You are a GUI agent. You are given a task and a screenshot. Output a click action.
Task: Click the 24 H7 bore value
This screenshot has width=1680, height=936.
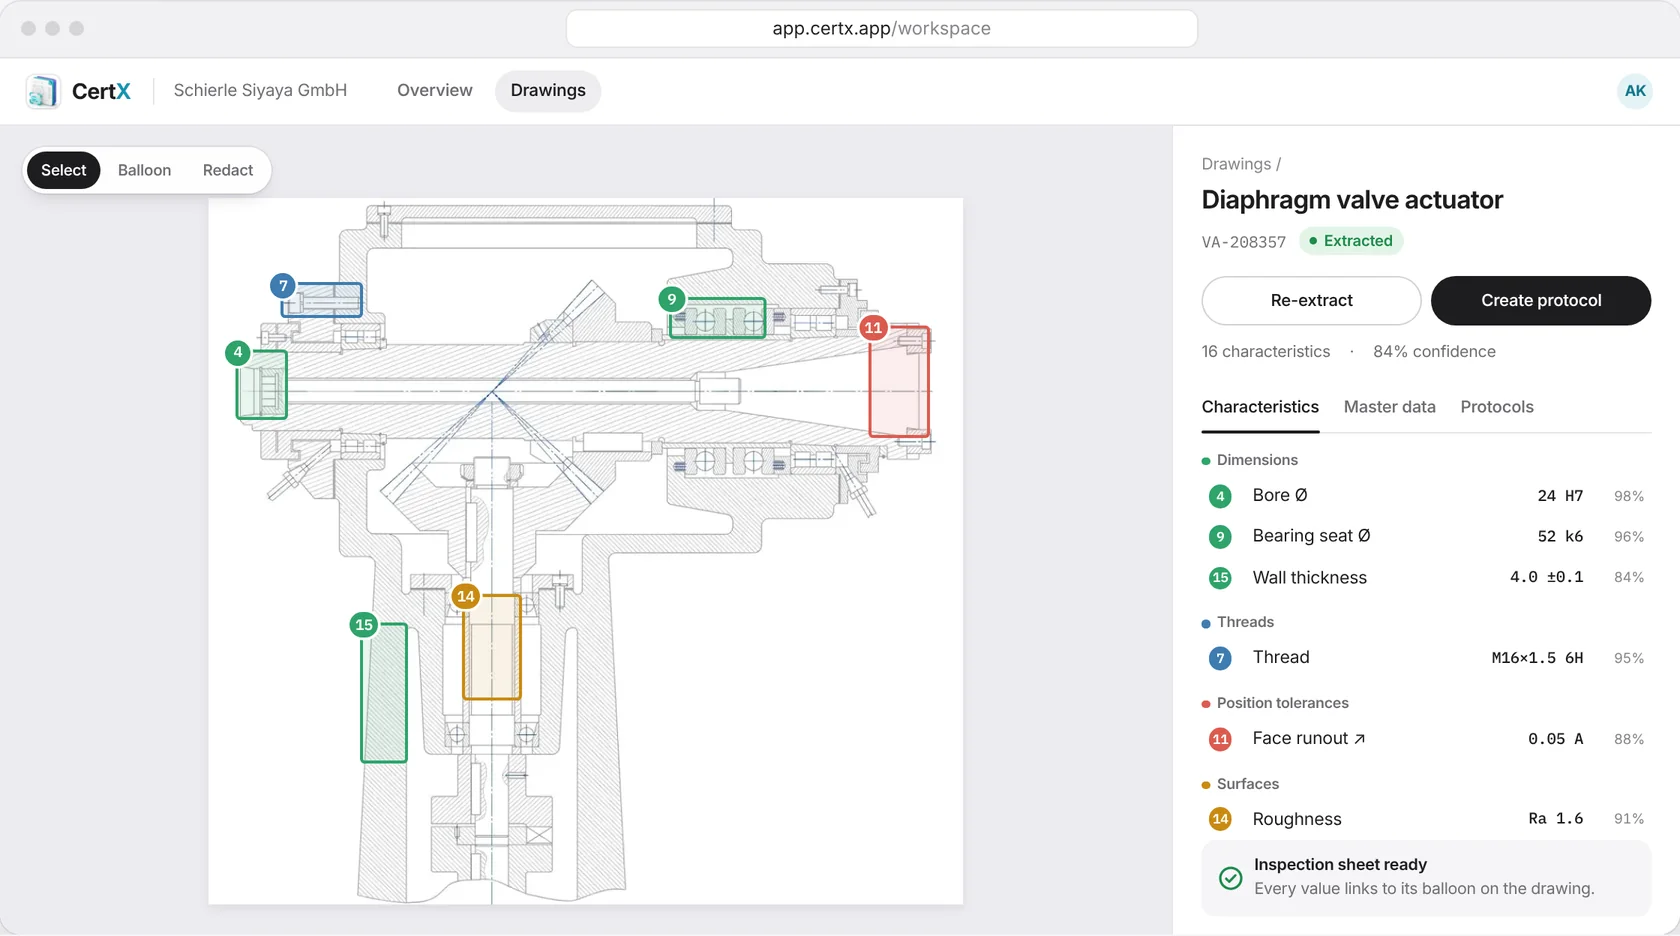[x=1560, y=496]
